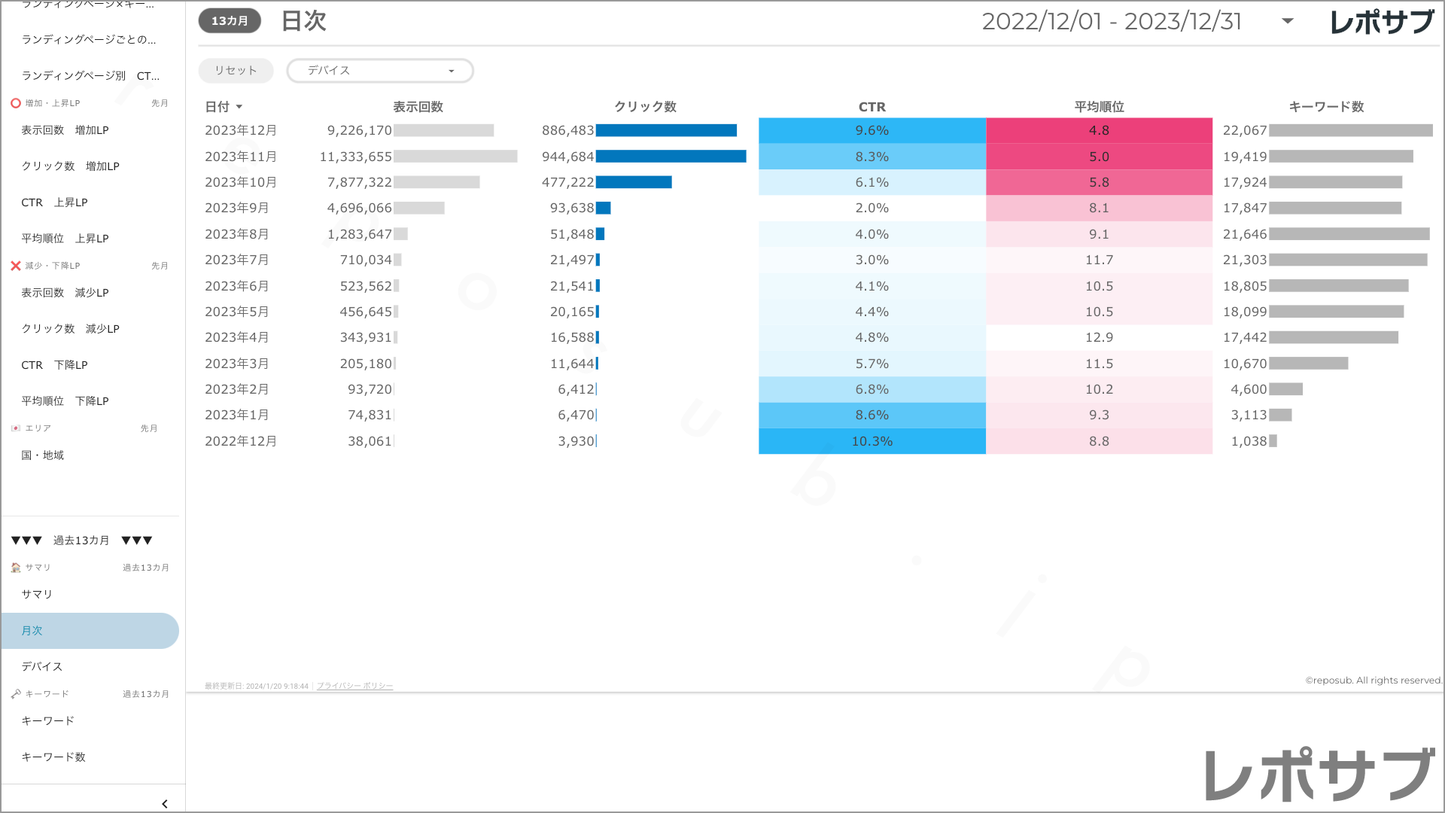
Task: Click the red circle 増加・上昇LP section icon
Action: pyautogui.click(x=15, y=103)
